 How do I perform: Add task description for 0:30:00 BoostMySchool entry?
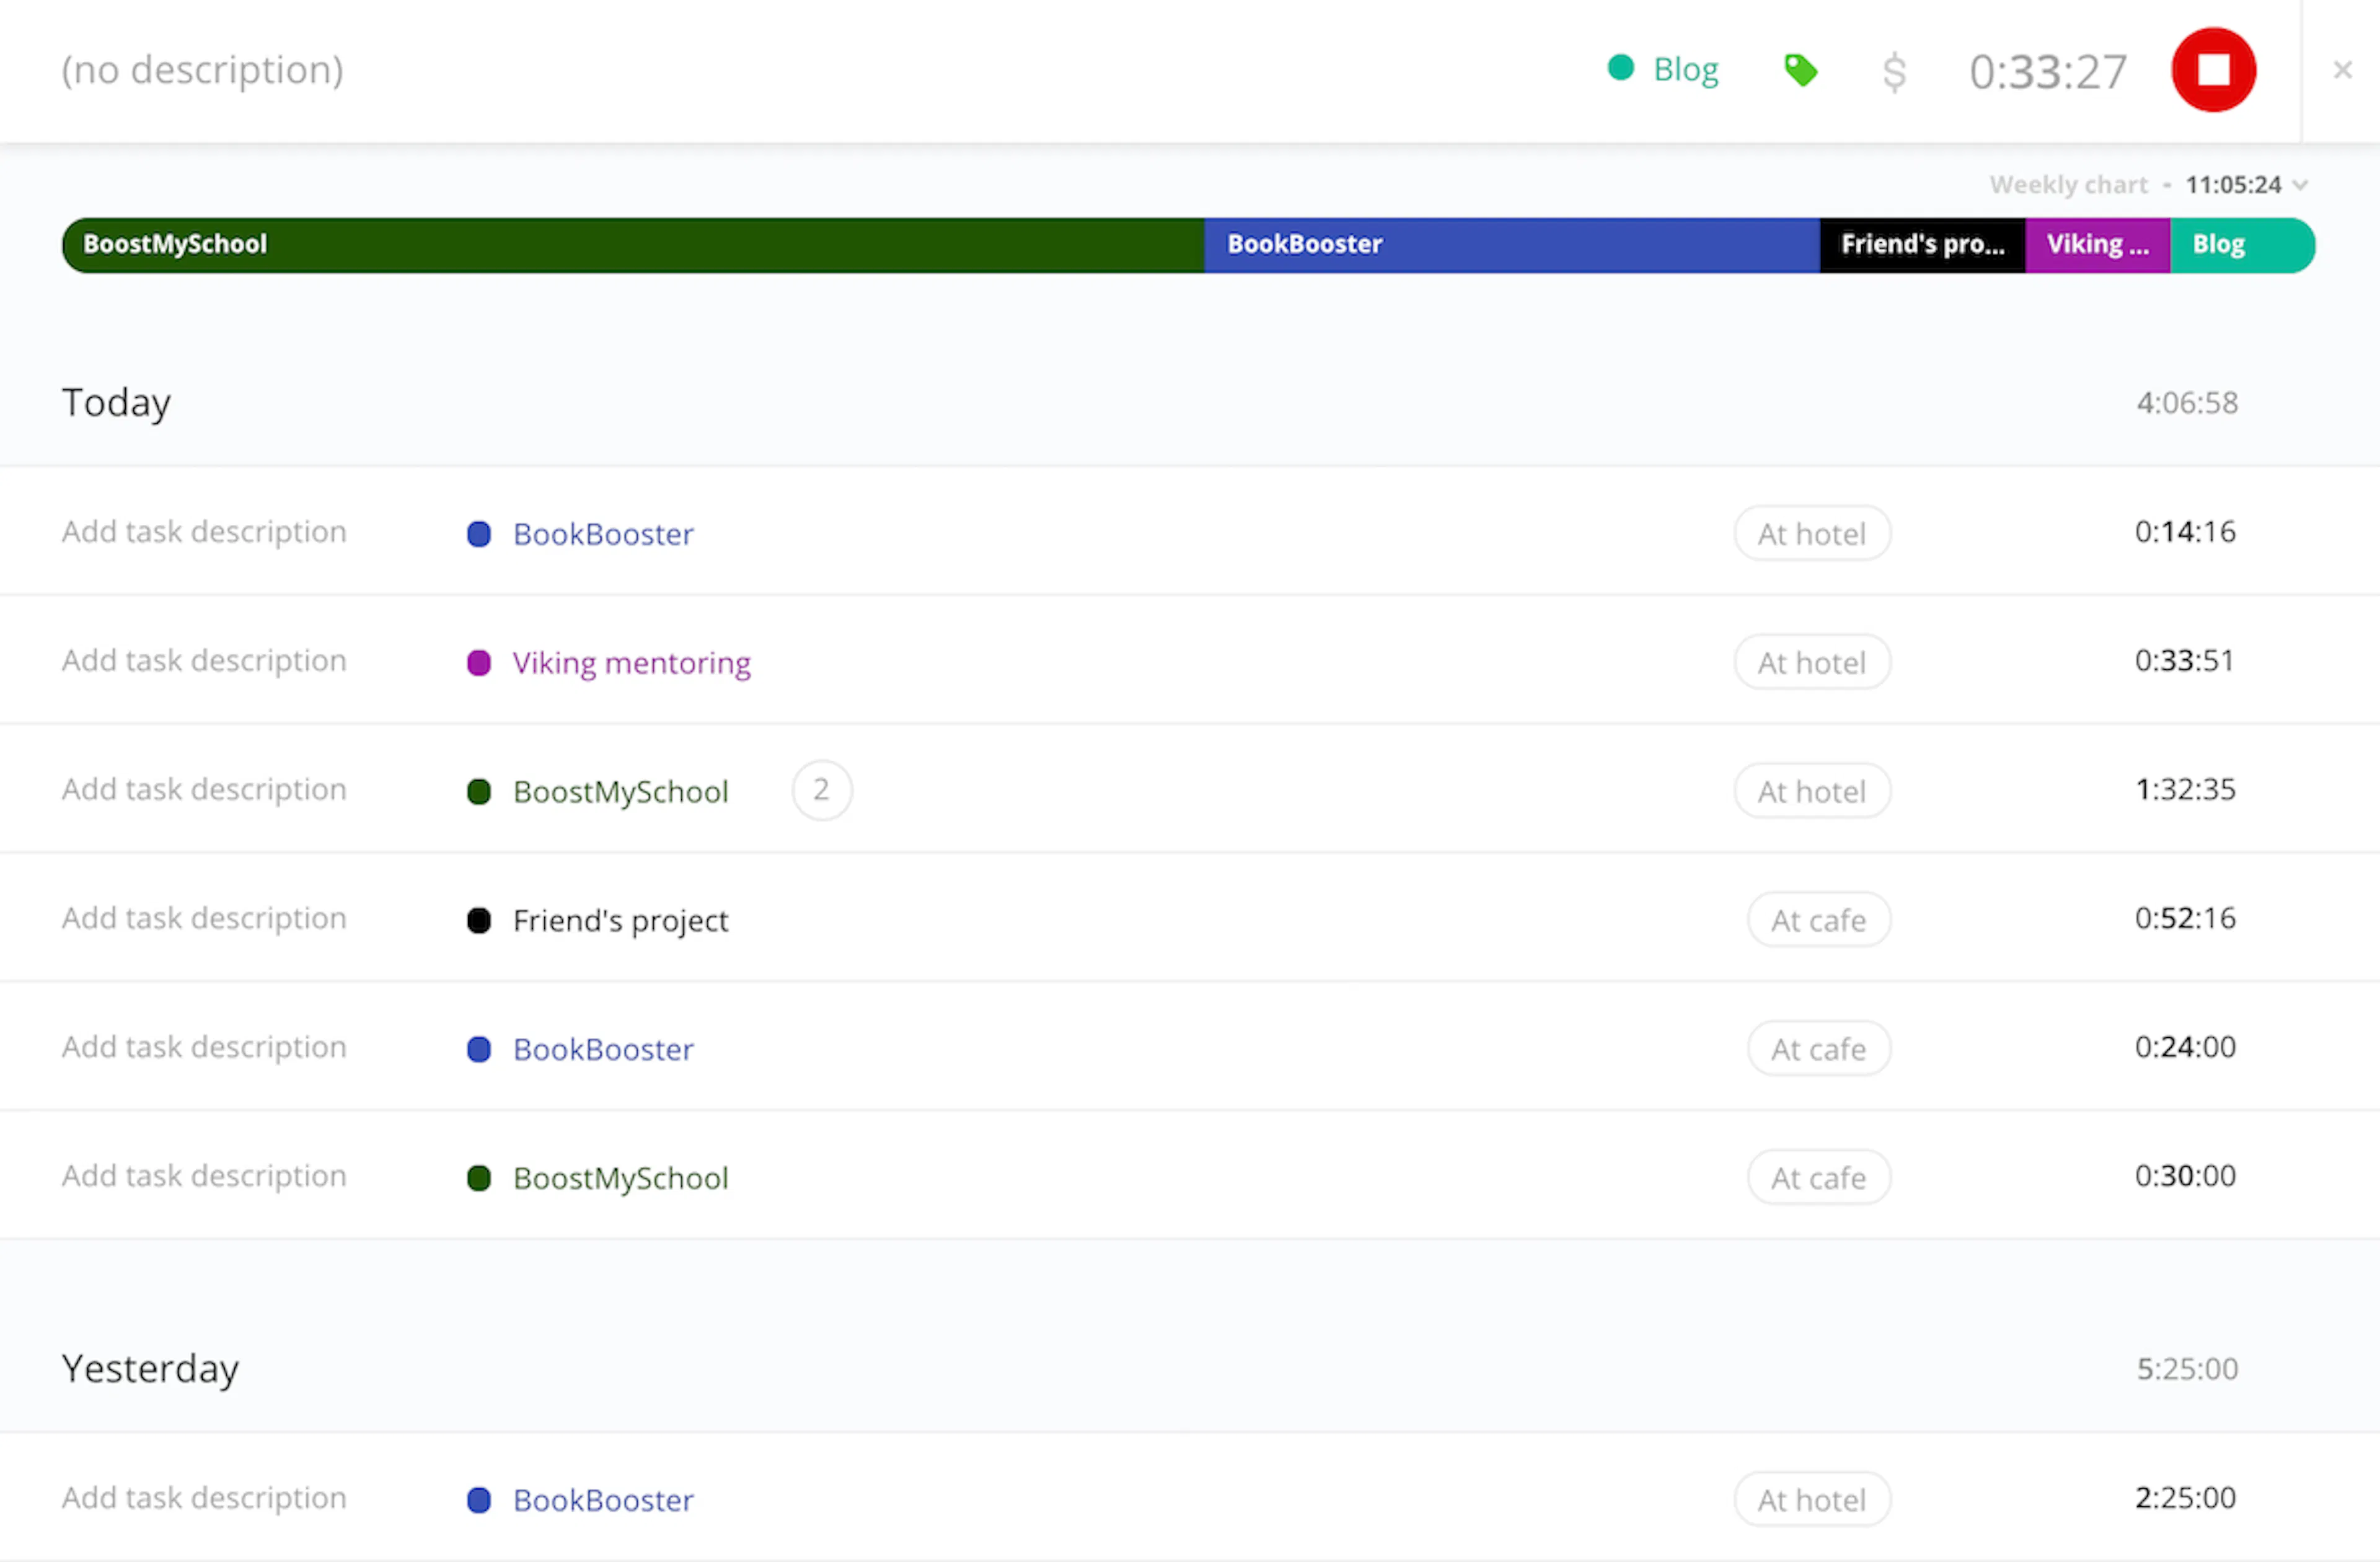point(204,1176)
